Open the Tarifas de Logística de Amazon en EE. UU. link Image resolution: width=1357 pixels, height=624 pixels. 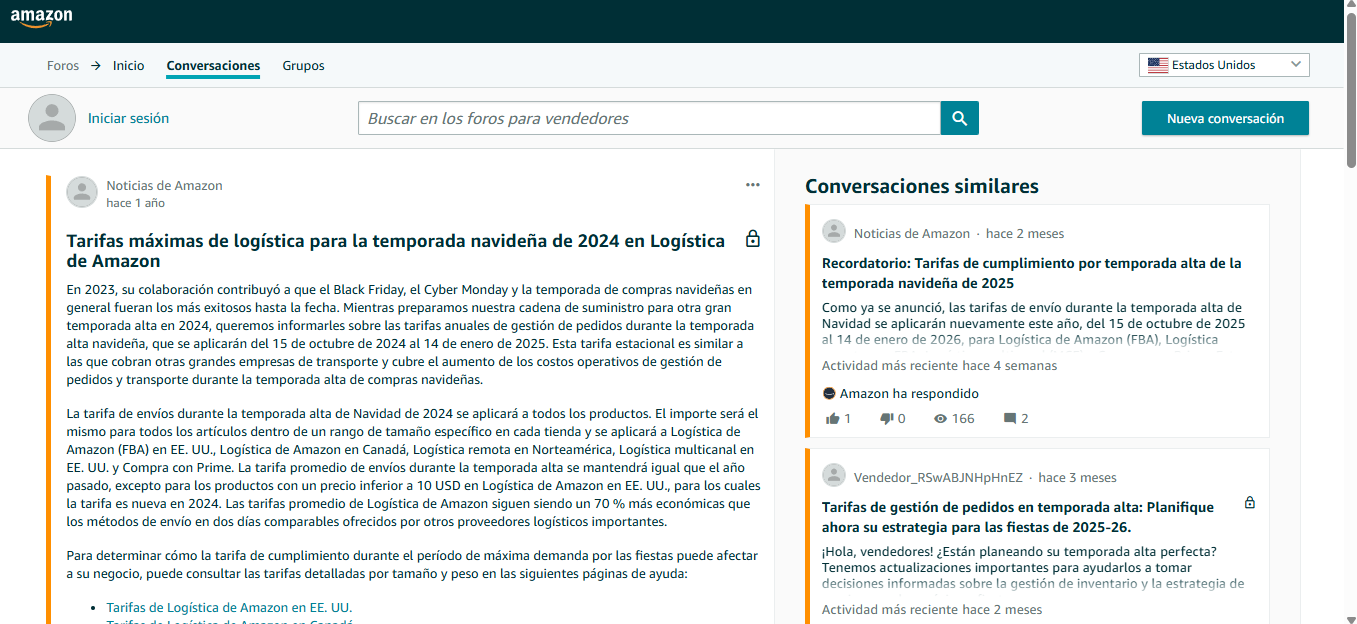point(229,607)
